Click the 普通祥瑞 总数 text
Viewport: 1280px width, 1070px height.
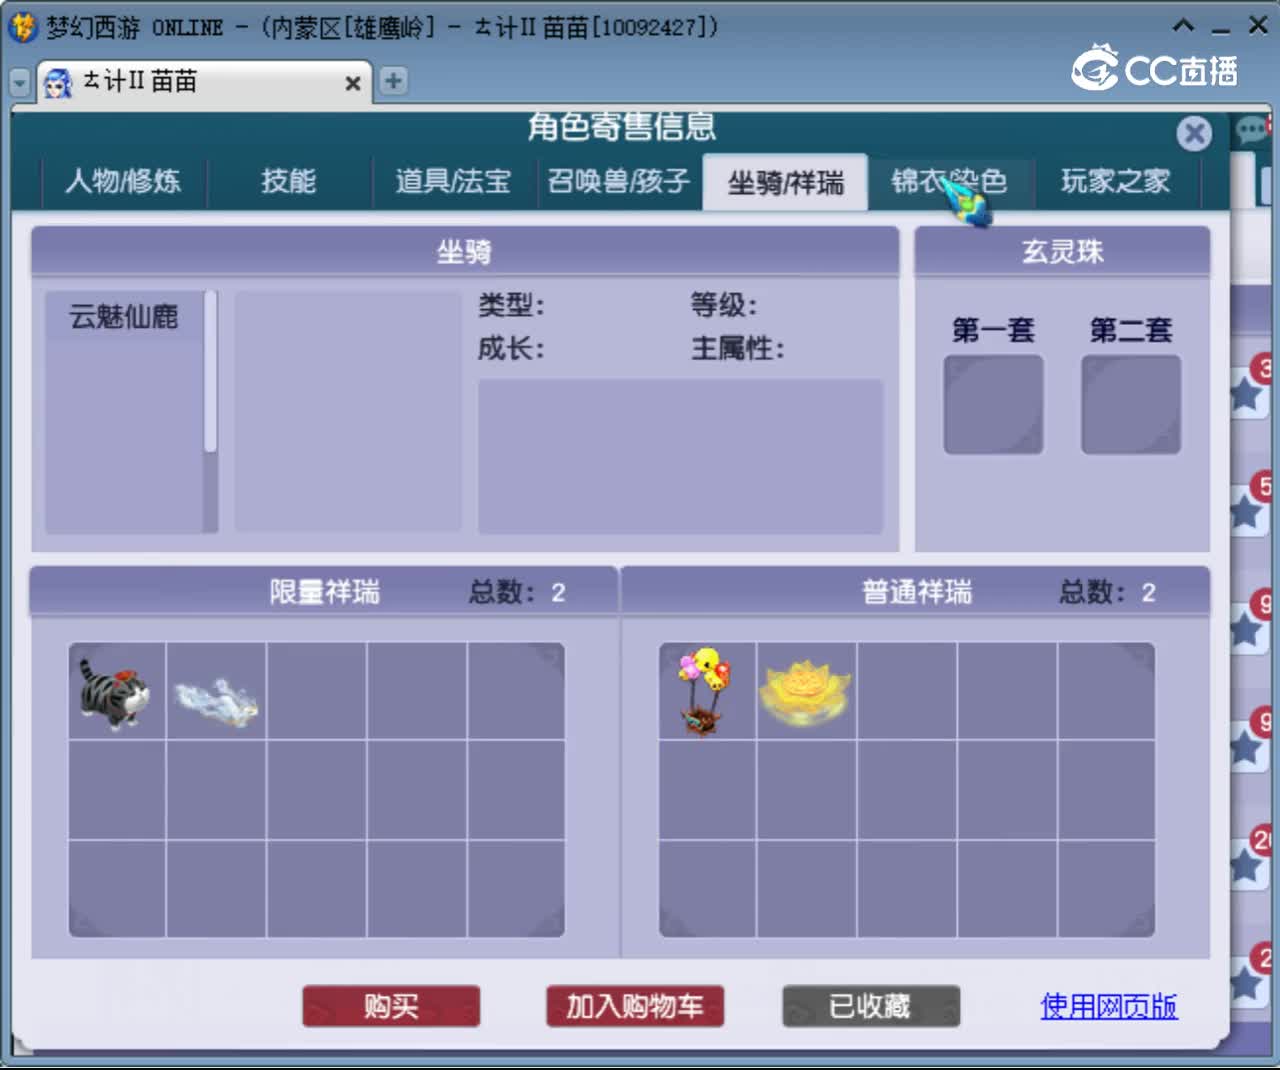tap(1107, 592)
